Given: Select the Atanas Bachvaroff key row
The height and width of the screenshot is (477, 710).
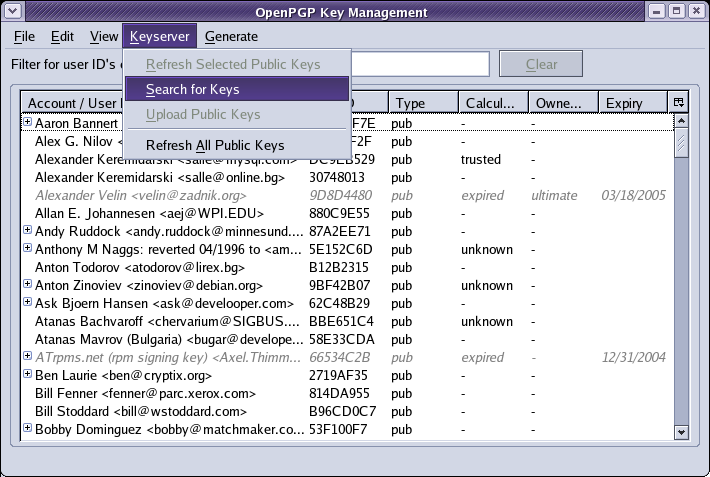Looking at the screenshot, I should coord(347,322).
